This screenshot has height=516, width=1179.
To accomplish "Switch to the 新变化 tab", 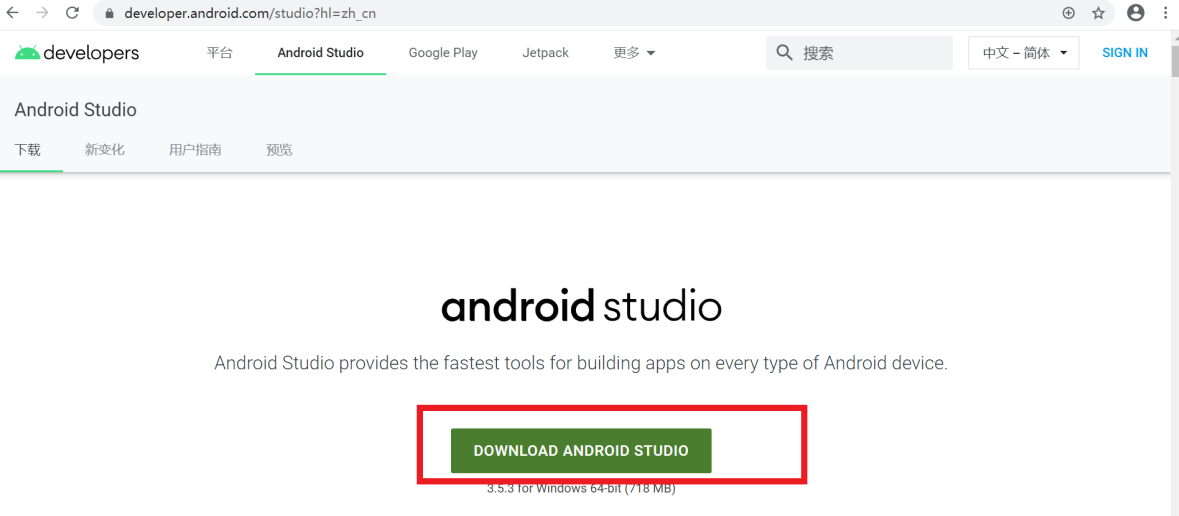I will click(105, 150).
